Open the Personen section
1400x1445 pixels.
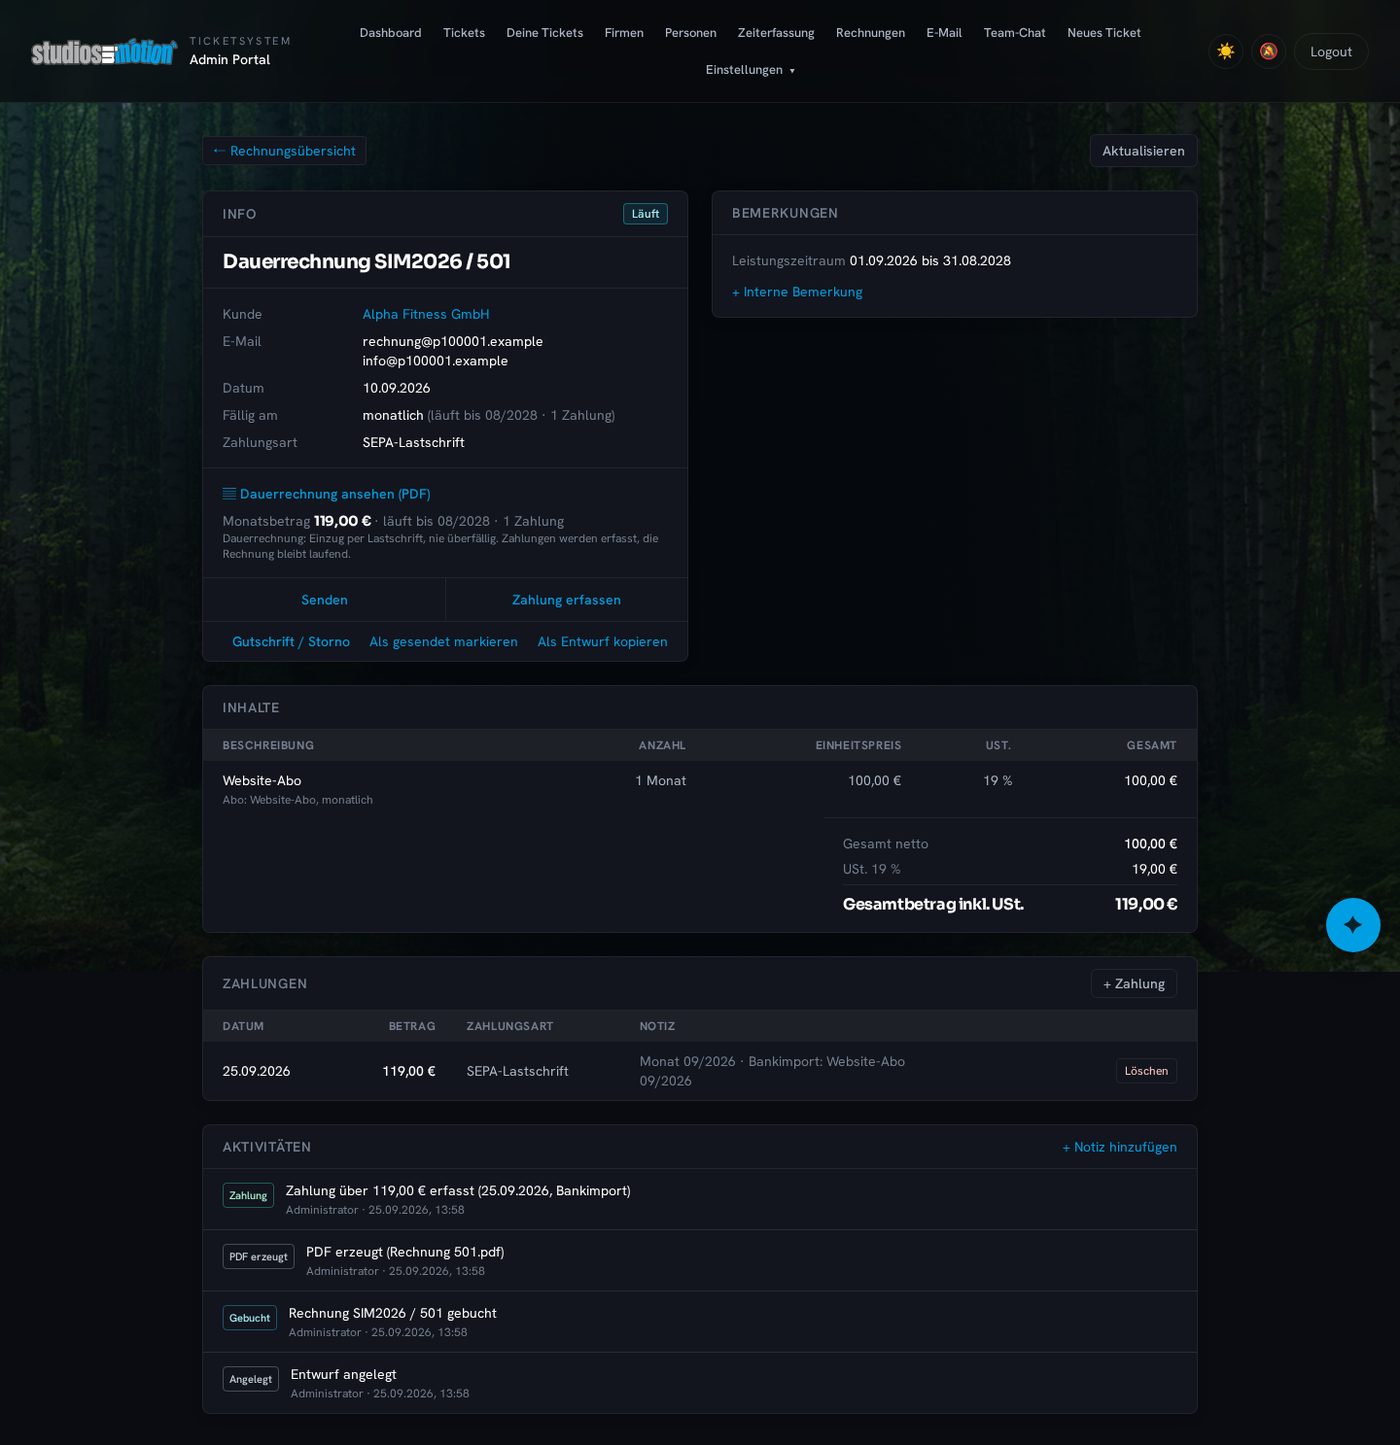coord(691,33)
